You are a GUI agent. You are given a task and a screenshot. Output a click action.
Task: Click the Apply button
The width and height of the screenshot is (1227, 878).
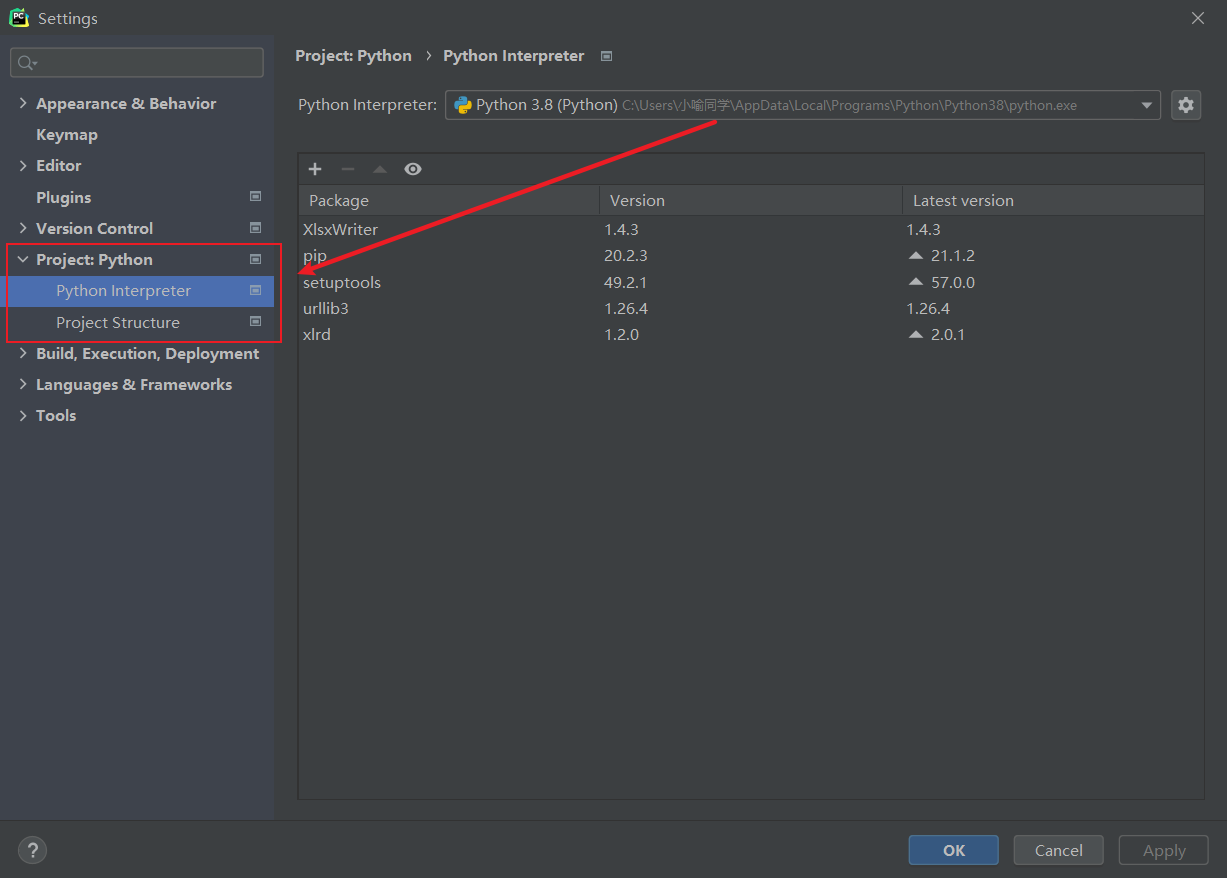click(x=1164, y=850)
